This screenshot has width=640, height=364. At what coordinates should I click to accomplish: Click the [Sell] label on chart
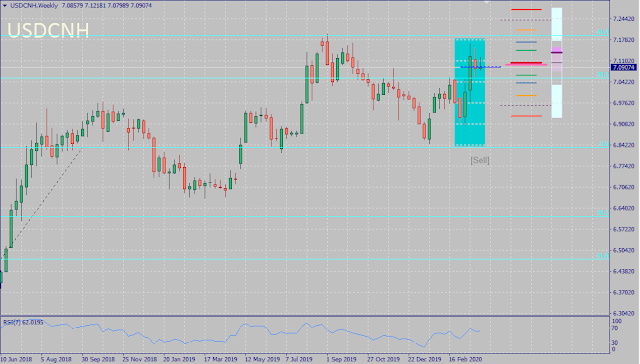click(x=480, y=160)
